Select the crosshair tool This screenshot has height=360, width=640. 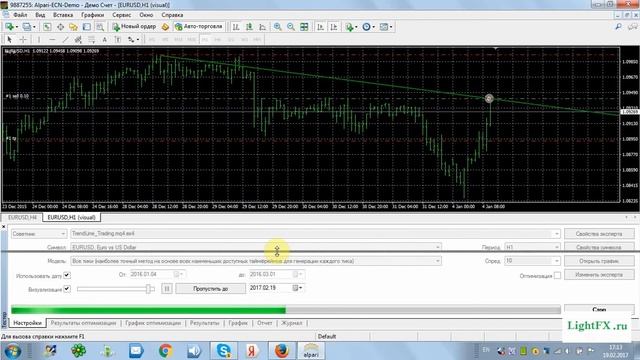(x=23, y=39)
